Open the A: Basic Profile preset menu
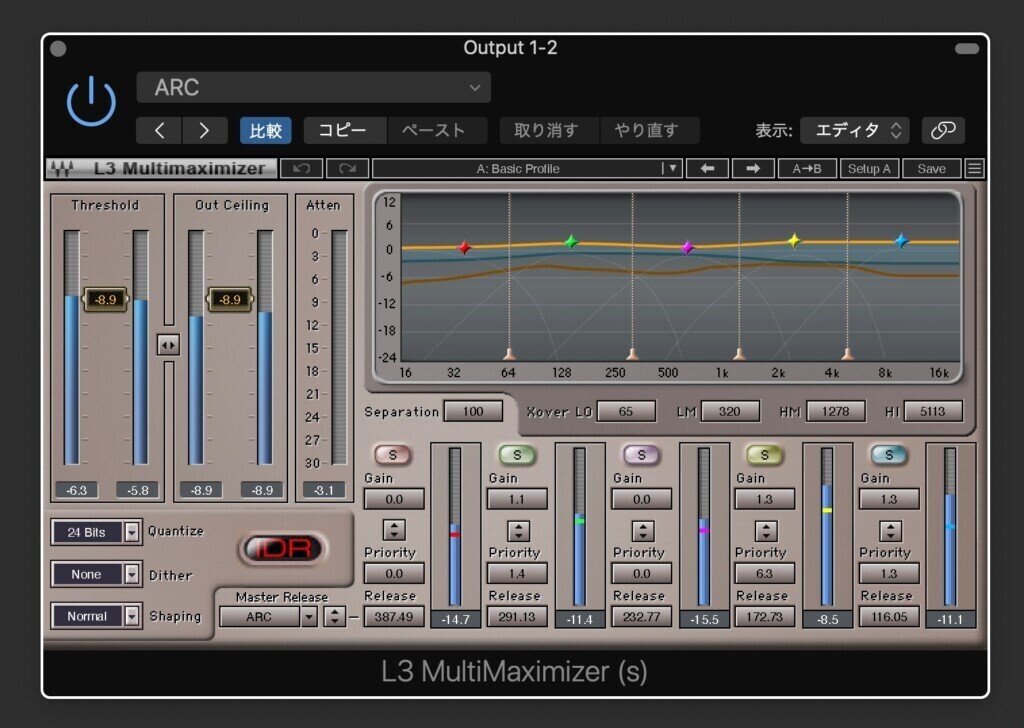 click(520, 168)
